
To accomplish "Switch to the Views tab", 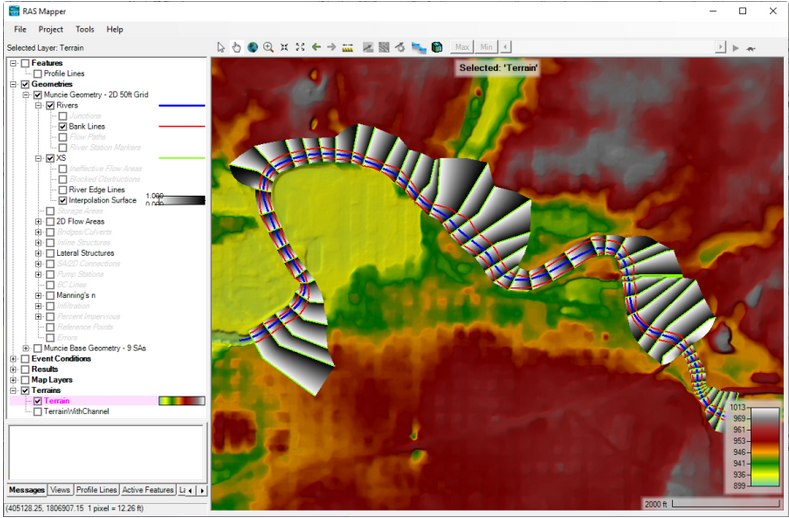I will tap(59, 490).
